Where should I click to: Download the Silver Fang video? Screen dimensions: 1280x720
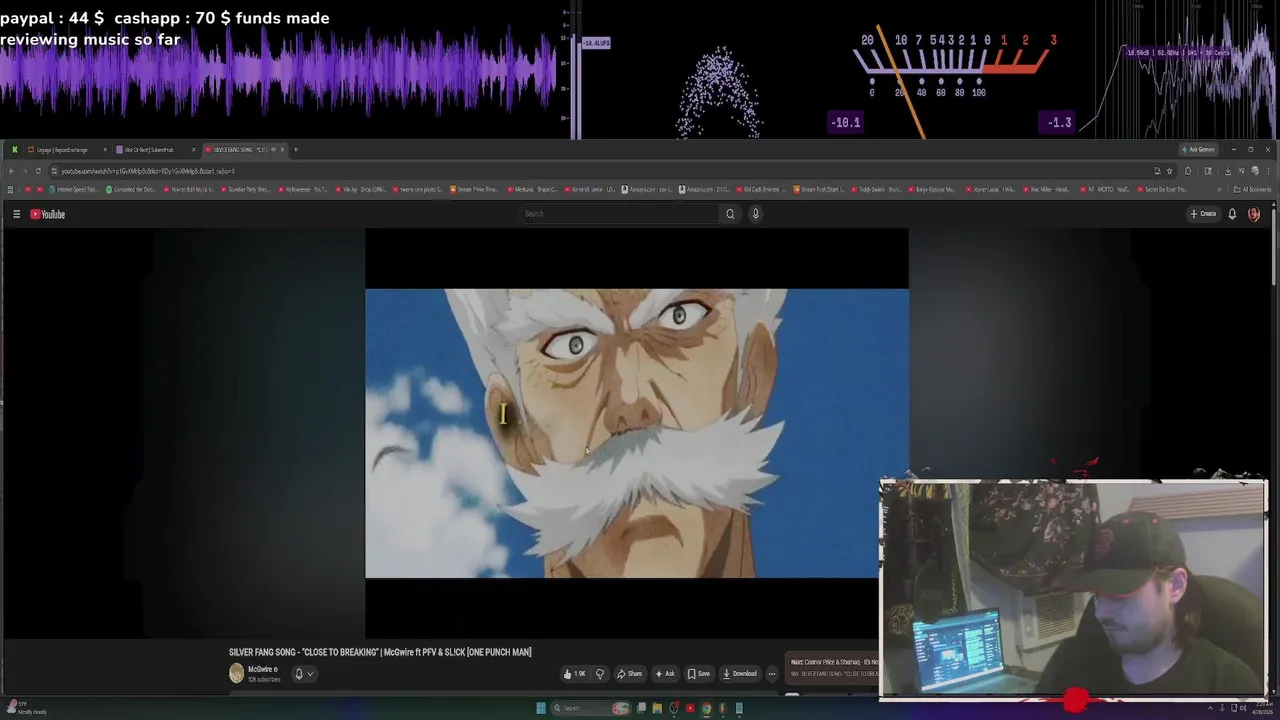click(x=740, y=674)
